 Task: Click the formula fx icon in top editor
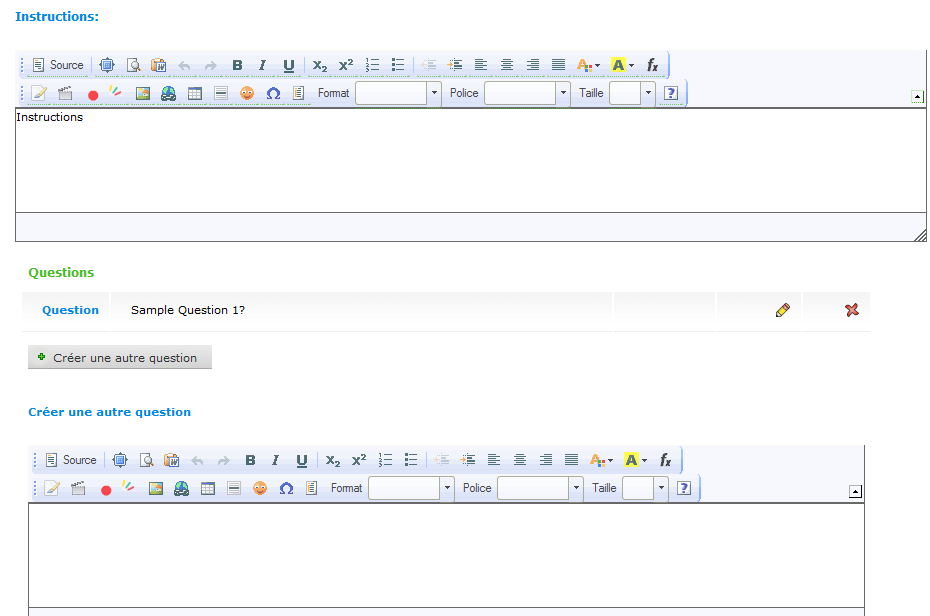tap(652, 65)
